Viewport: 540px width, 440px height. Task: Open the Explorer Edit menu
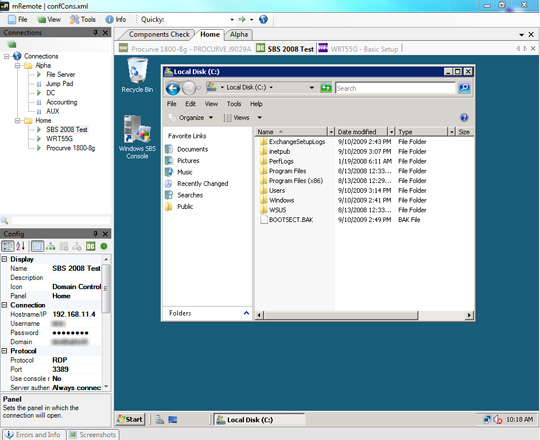(190, 104)
